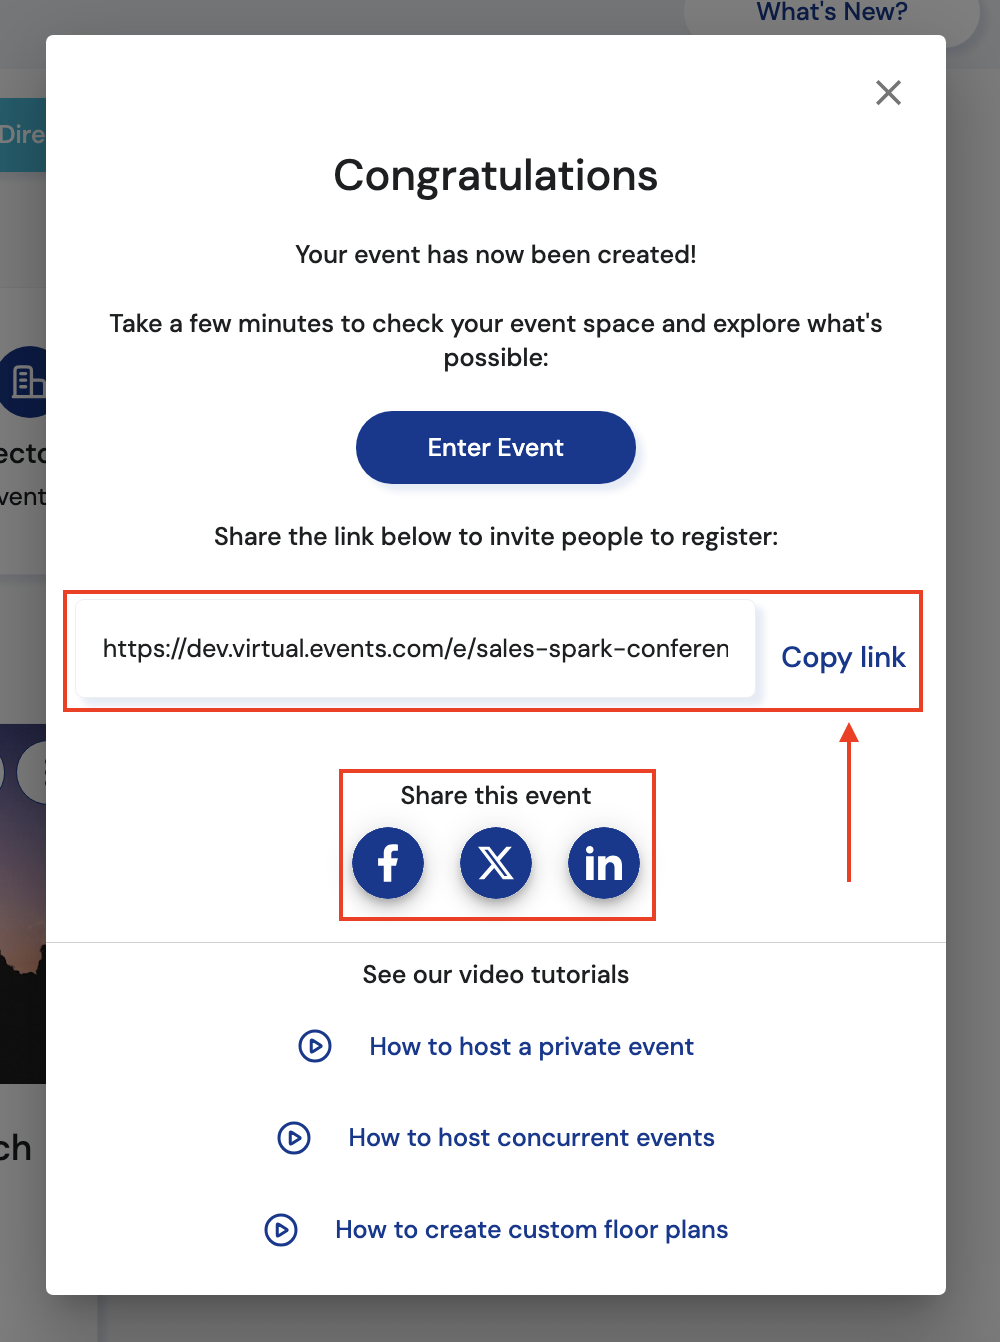Open 'How to create custom floor plans' link
1000x1342 pixels.
[531, 1230]
